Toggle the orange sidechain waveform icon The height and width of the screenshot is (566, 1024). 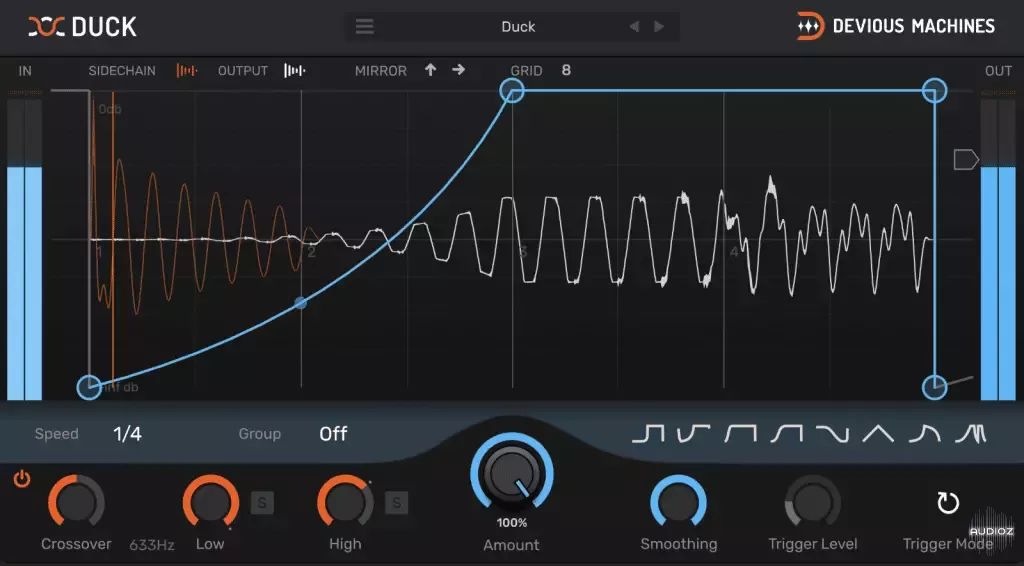coord(187,71)
